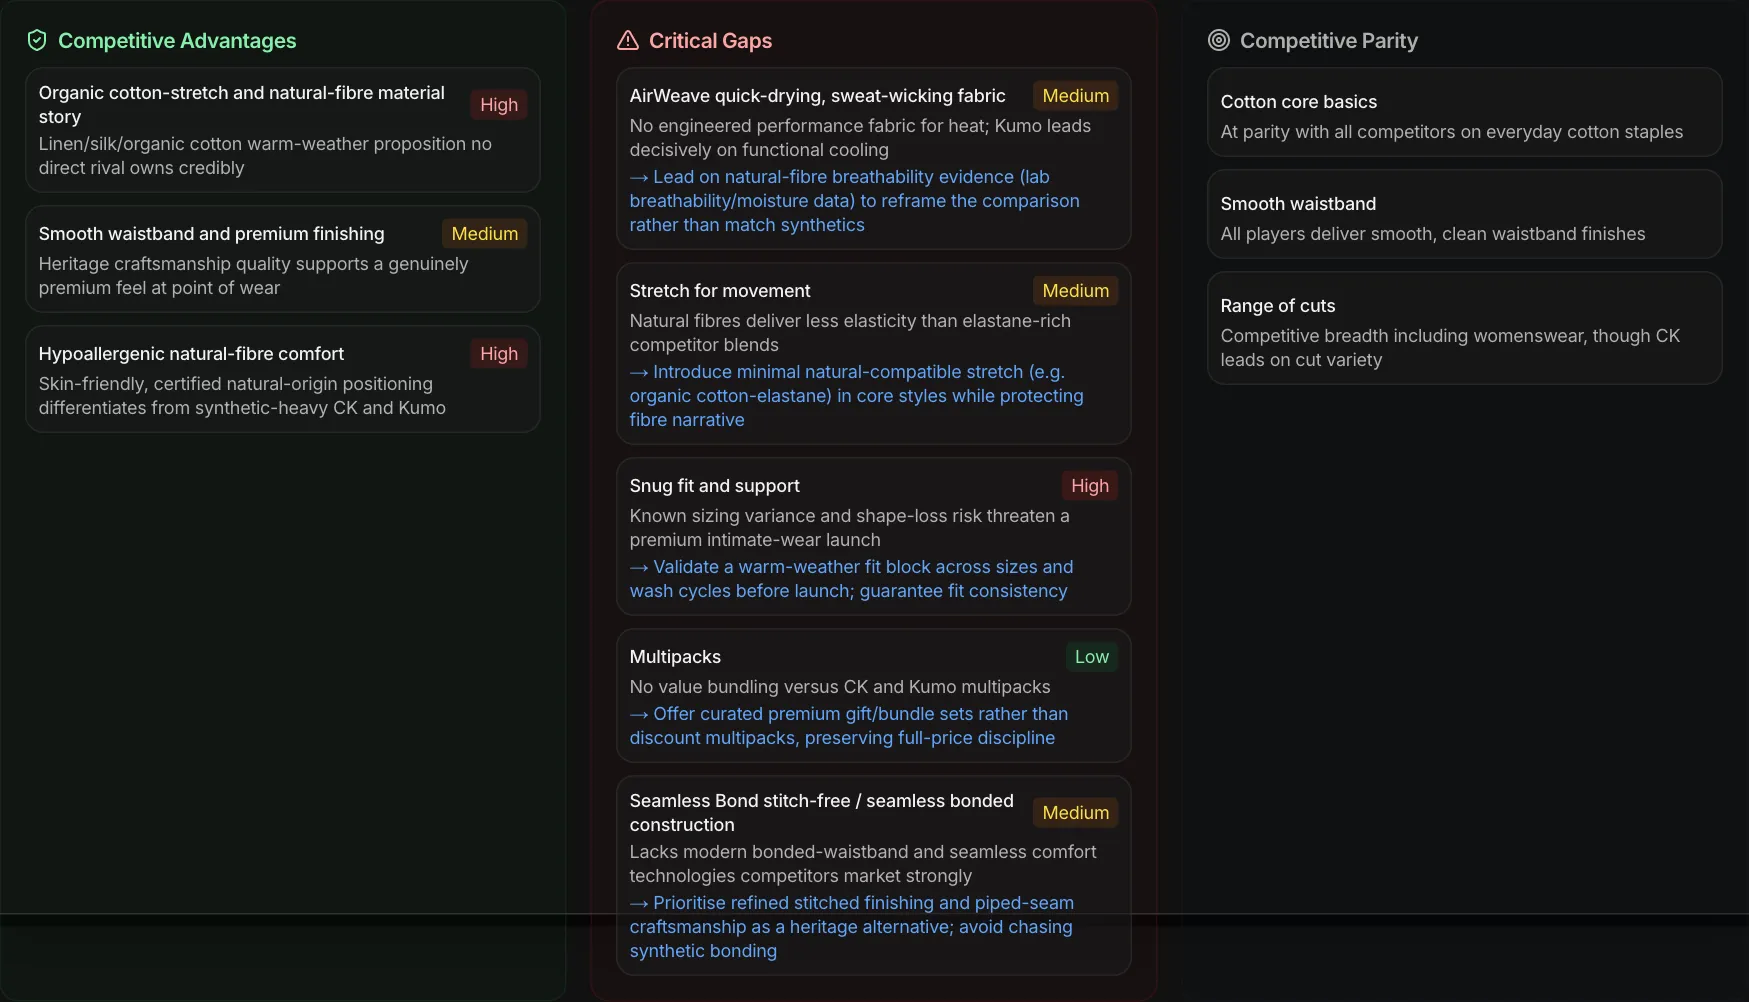The image size is (1749, 1002).
Task: Open the Snug fit and support title
Action: pyautogui.click(x=715, y=486)
